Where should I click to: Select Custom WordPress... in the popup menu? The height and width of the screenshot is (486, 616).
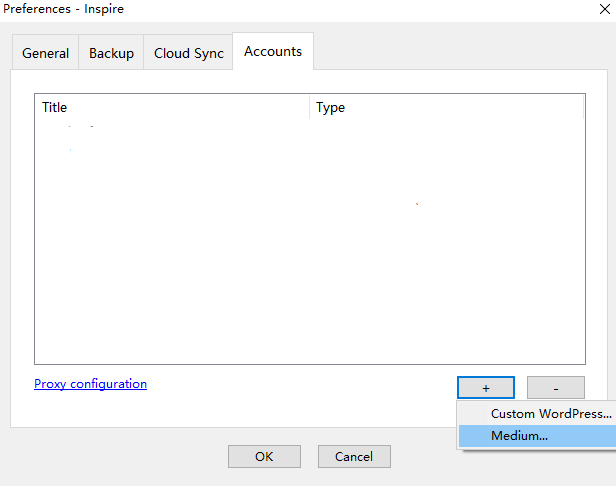click(550, 413)
